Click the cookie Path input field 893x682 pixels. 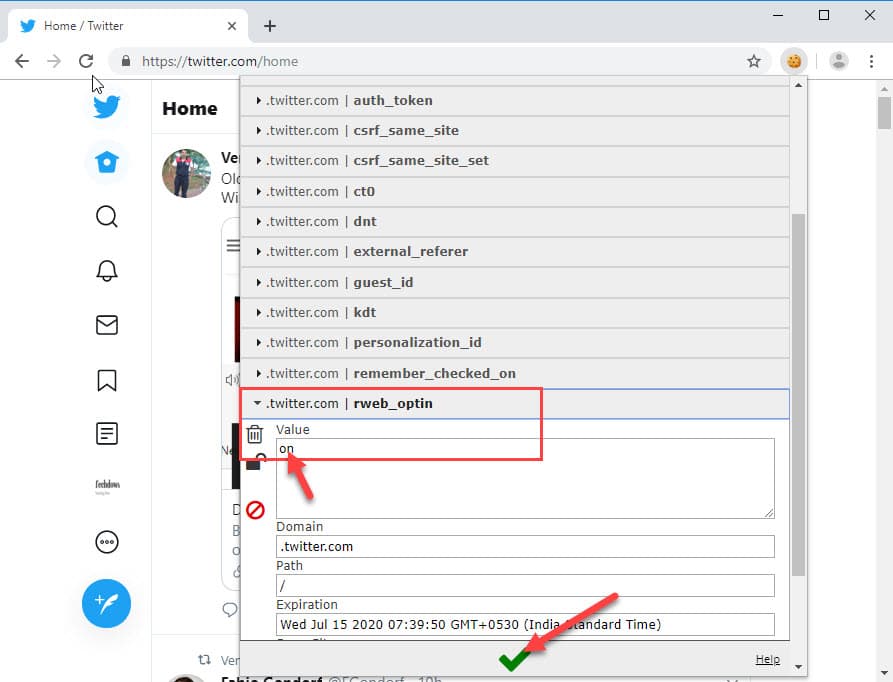[x=525, y=586]
